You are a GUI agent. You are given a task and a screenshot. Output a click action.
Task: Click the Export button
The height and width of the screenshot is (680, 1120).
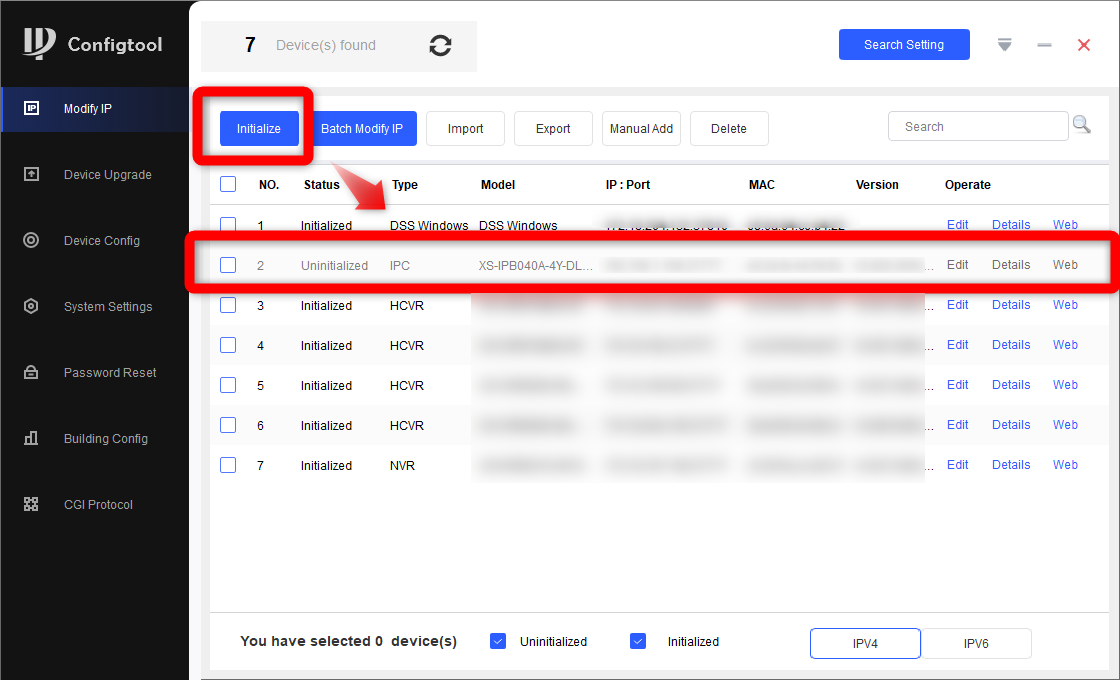(553, 129)
